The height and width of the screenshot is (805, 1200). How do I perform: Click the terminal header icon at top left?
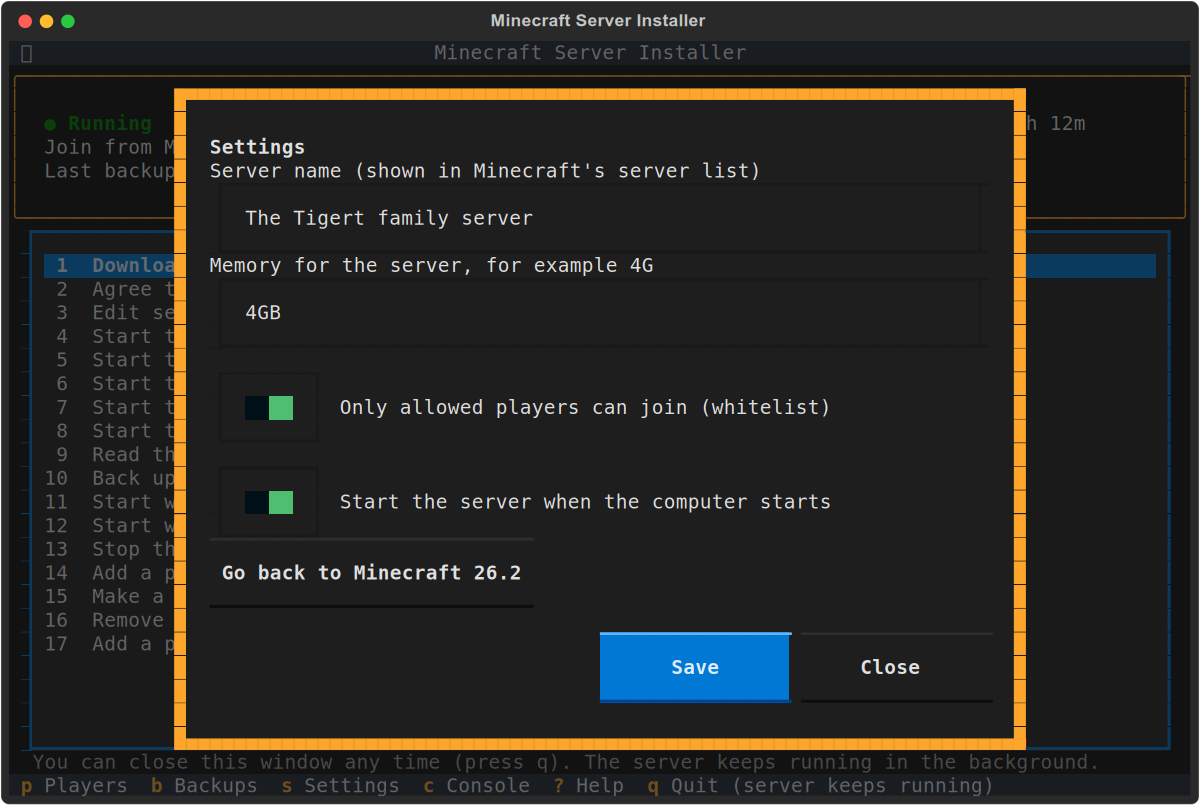coord(27,53)
